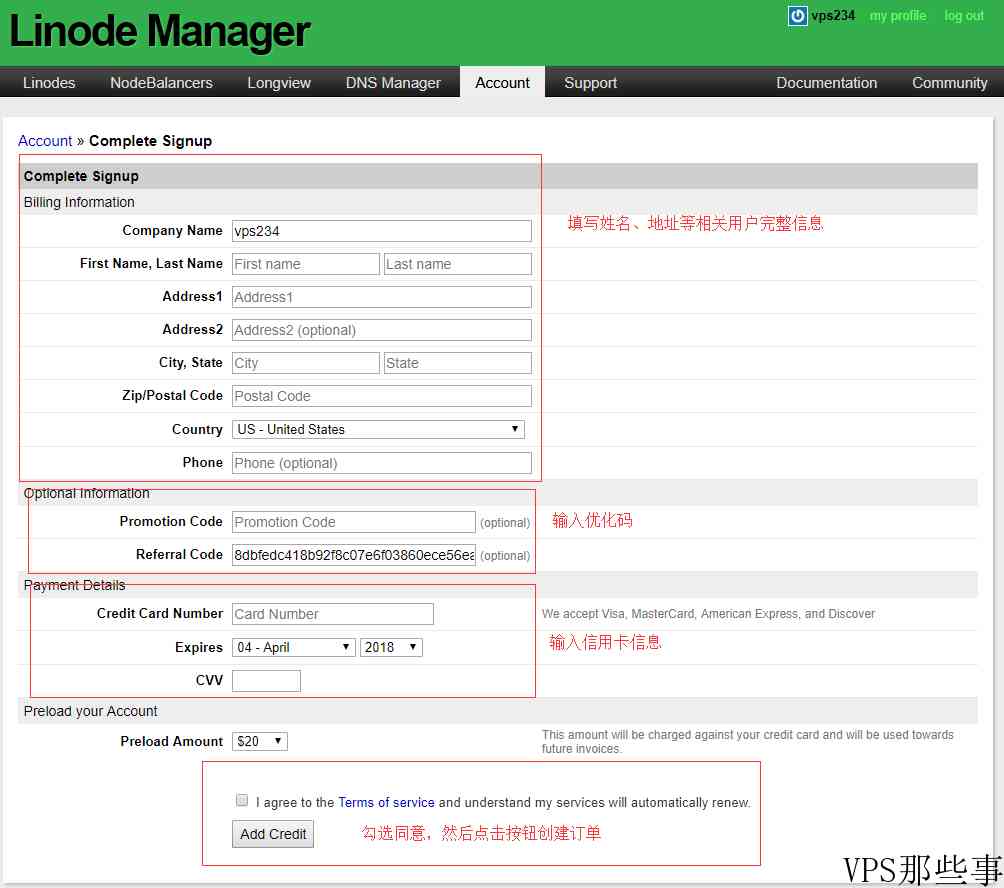Open the Documentation tab
The width and height of the screenshot is (1004, 888).
pos(827,83)
